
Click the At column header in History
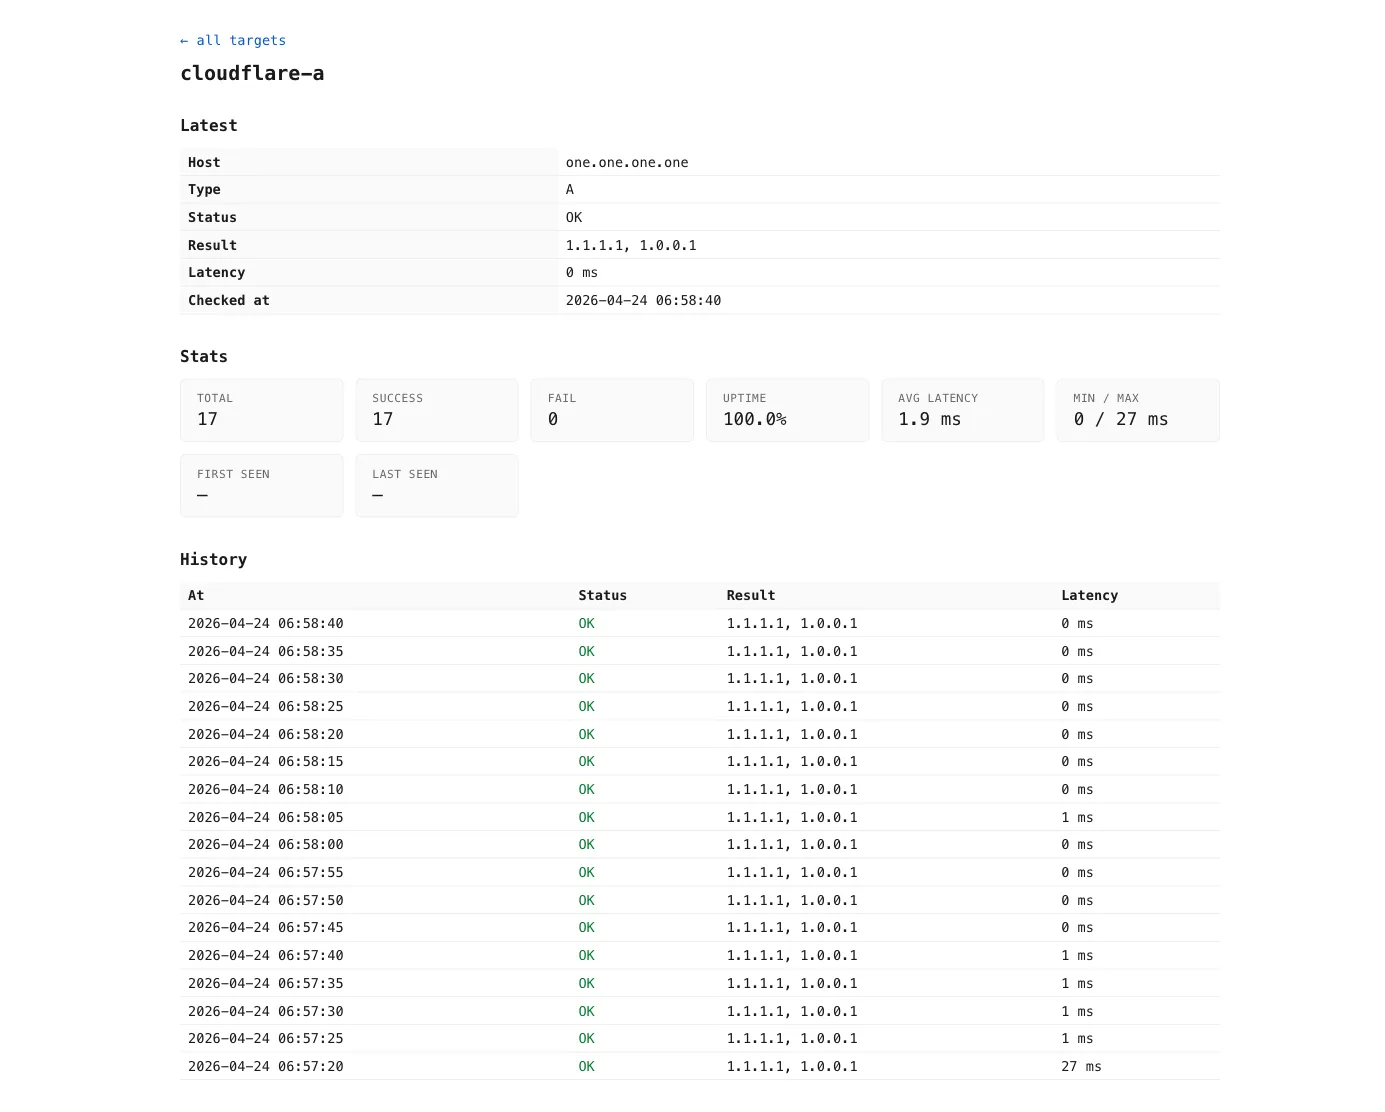(196, 595)
